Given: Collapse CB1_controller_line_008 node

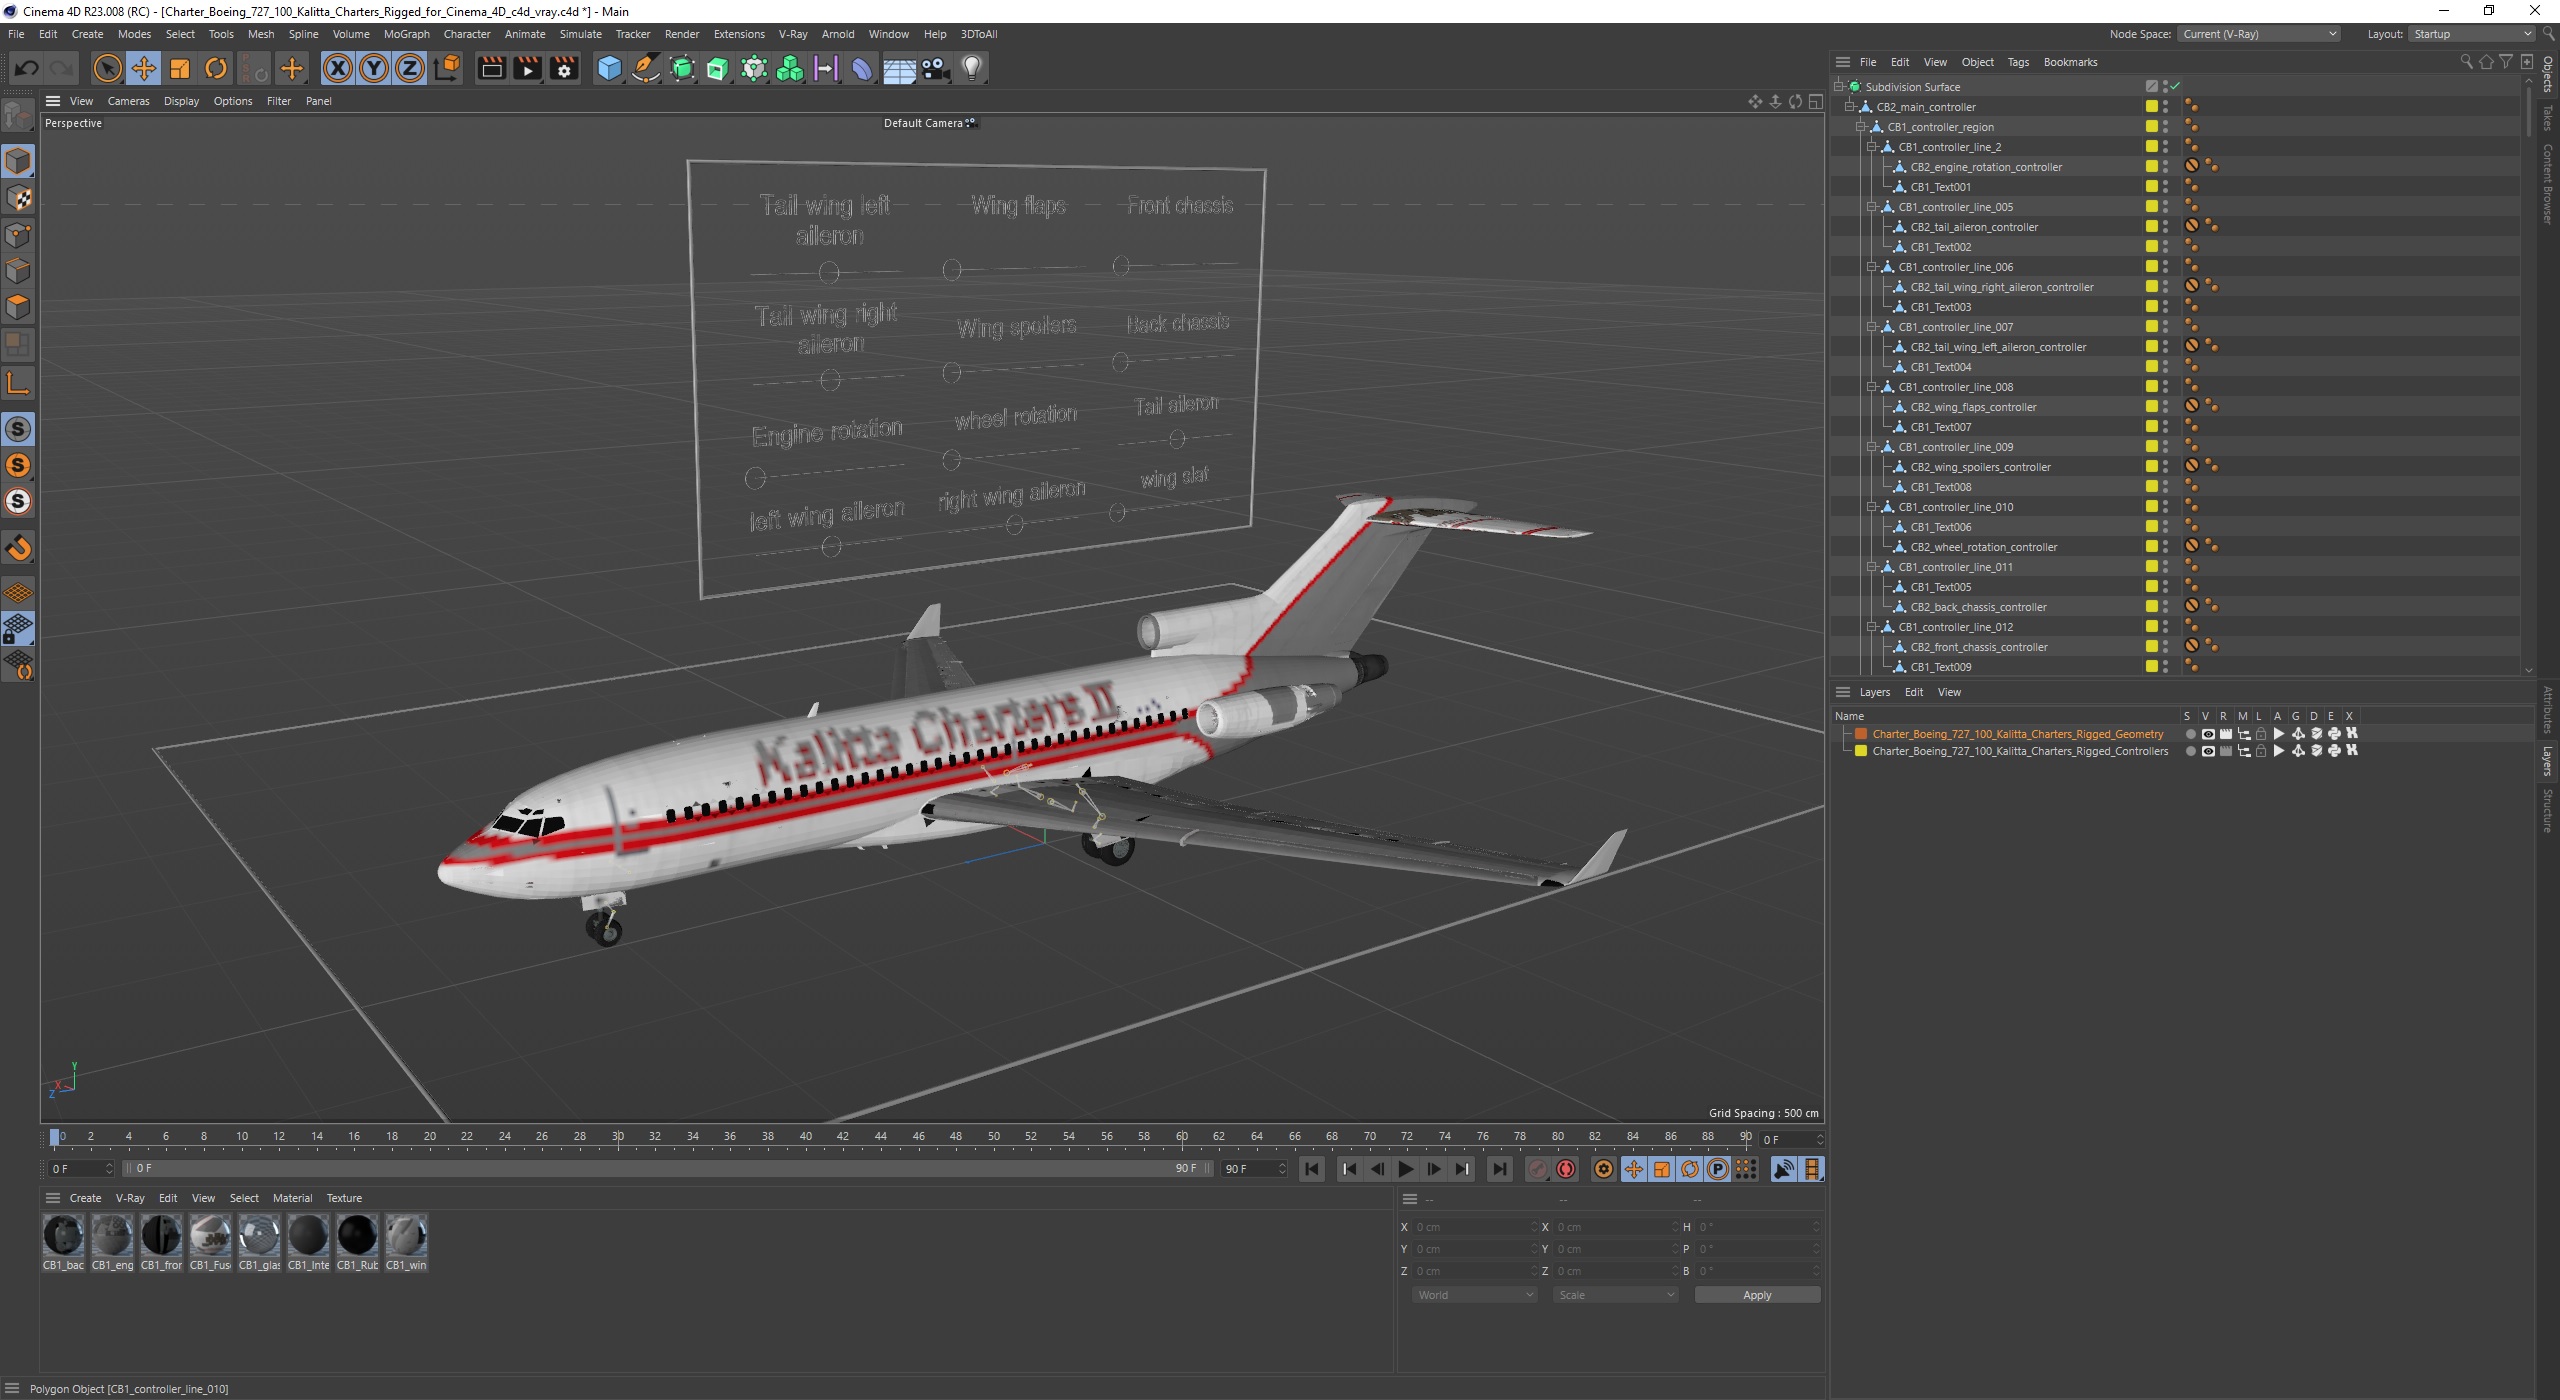Looking at the screenshot, I should 1872,387.
